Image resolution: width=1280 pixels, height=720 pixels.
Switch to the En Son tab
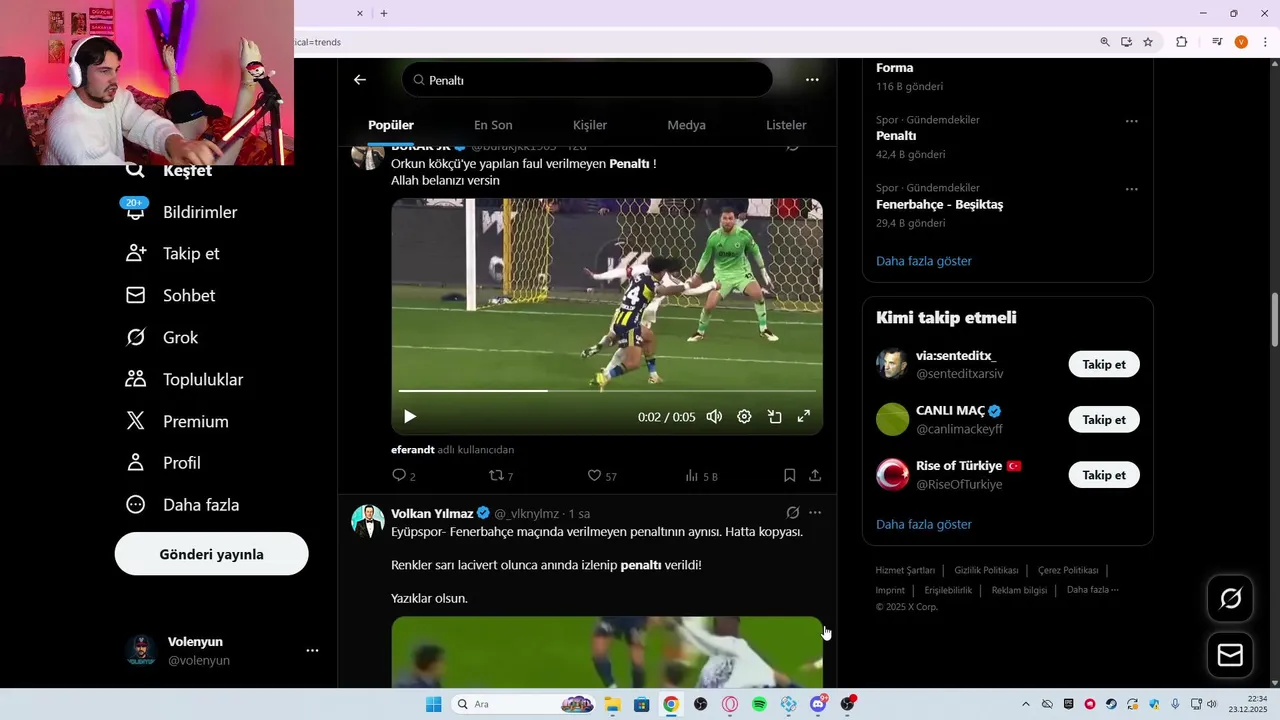coord(493,125)
